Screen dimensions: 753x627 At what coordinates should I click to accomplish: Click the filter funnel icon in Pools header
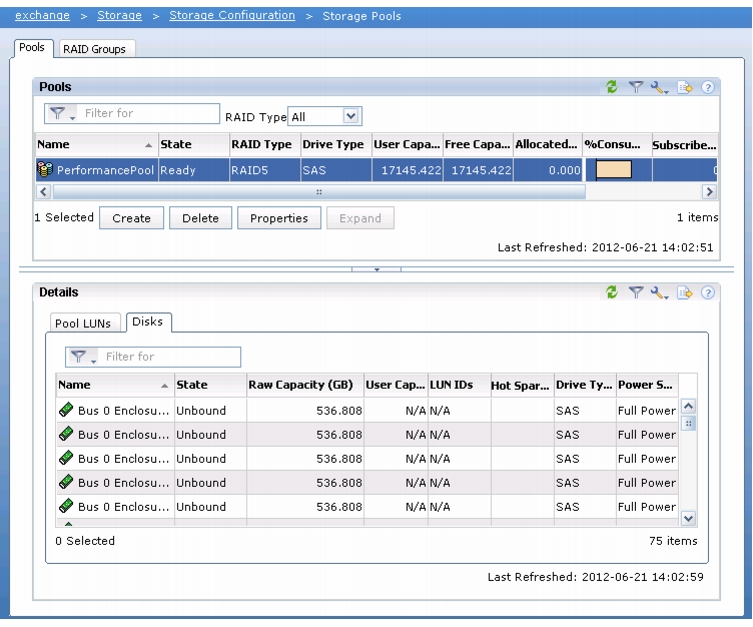click(636, 87)
